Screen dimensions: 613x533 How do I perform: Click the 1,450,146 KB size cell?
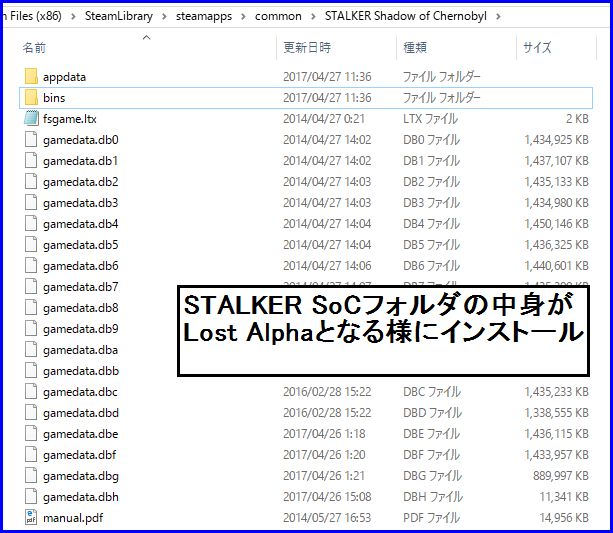tap(557, 224)
